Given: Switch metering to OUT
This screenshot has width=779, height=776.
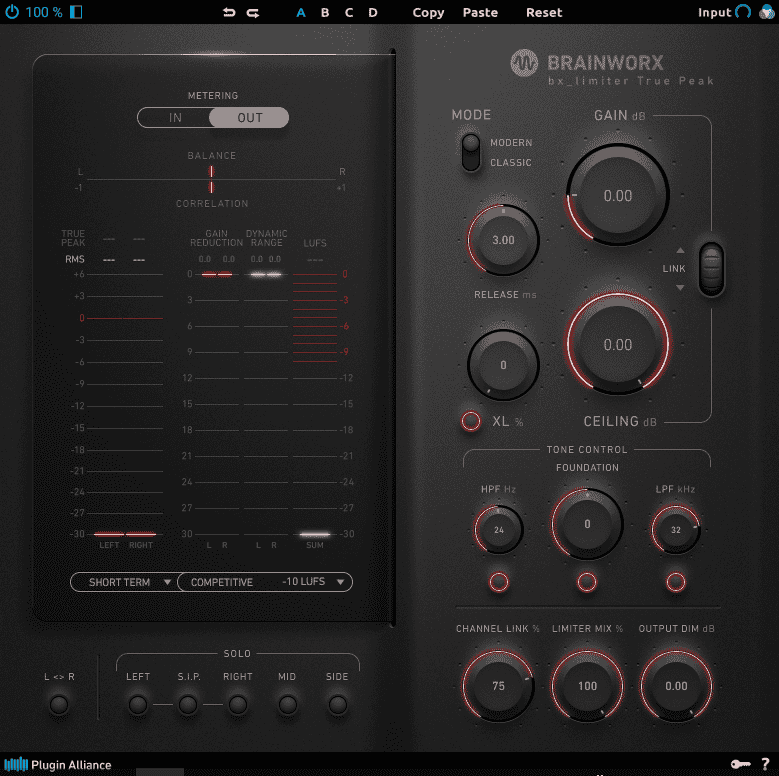Looking at the screenshot, I should (x=249, y=118).
